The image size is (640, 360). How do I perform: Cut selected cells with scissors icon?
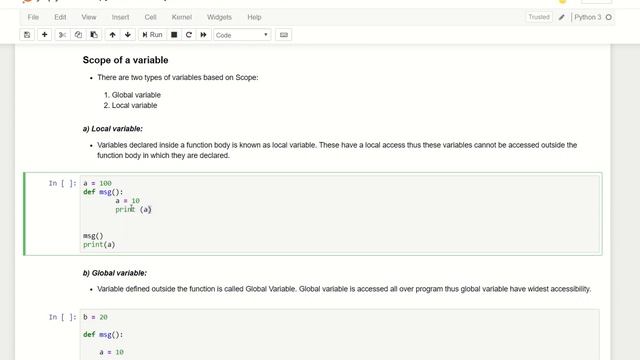[x=62, y=35]
